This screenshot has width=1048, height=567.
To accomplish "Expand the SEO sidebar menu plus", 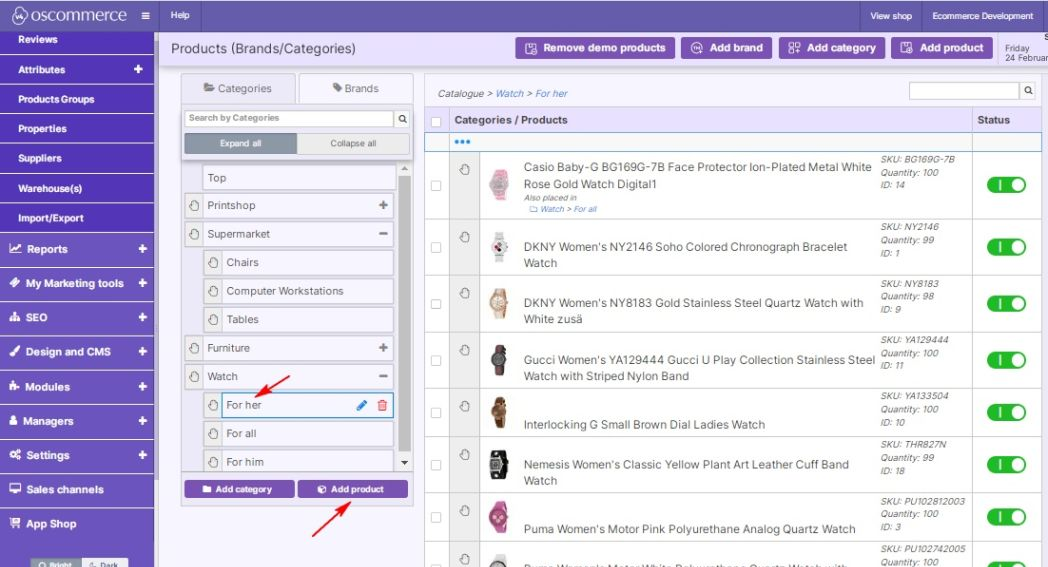I will tap(142, 317).
